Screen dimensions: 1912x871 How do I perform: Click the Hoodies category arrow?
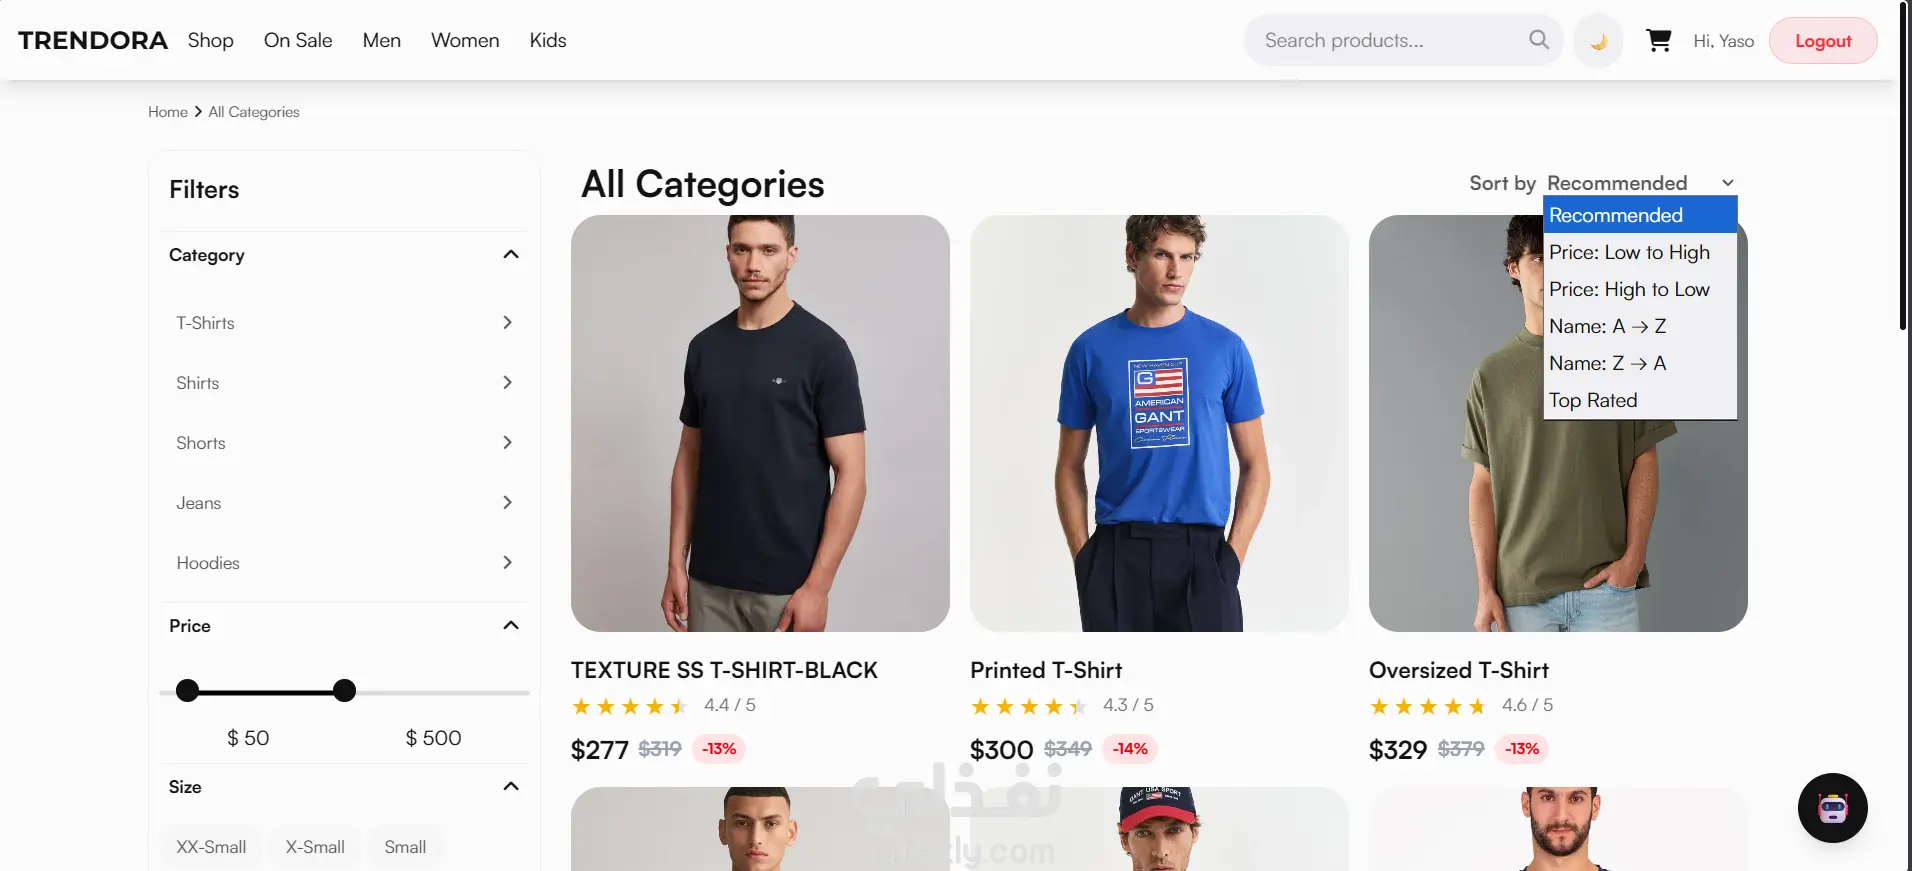507,563
